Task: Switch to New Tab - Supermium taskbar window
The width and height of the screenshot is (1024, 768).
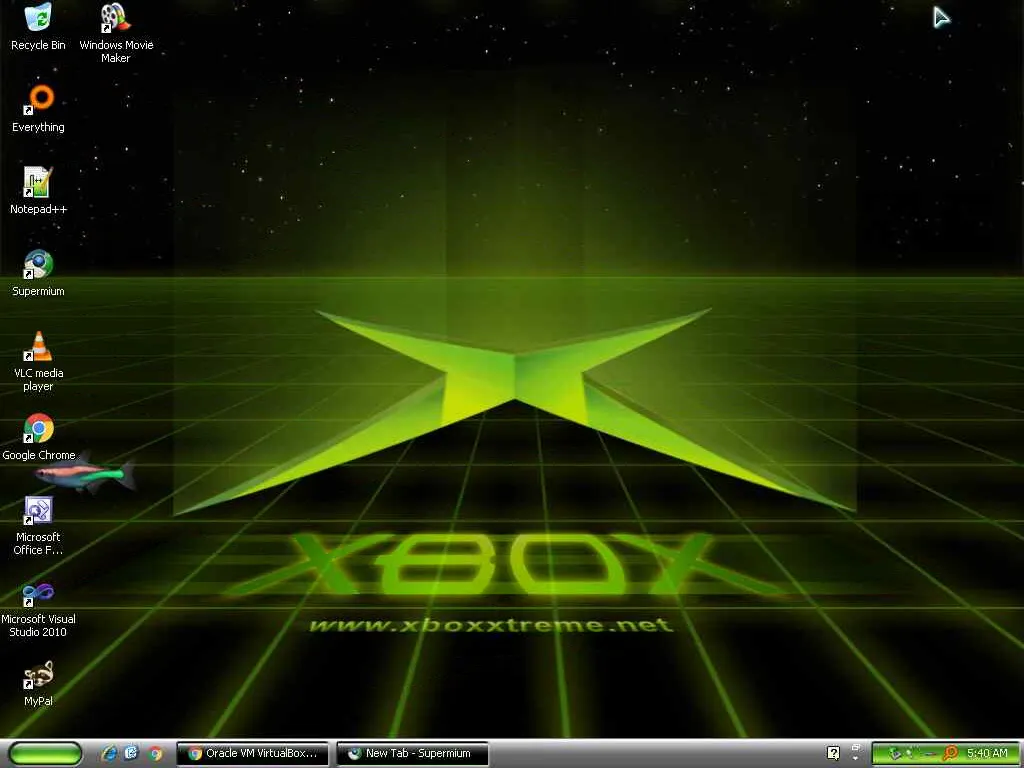Action: [x=413, y=754]
